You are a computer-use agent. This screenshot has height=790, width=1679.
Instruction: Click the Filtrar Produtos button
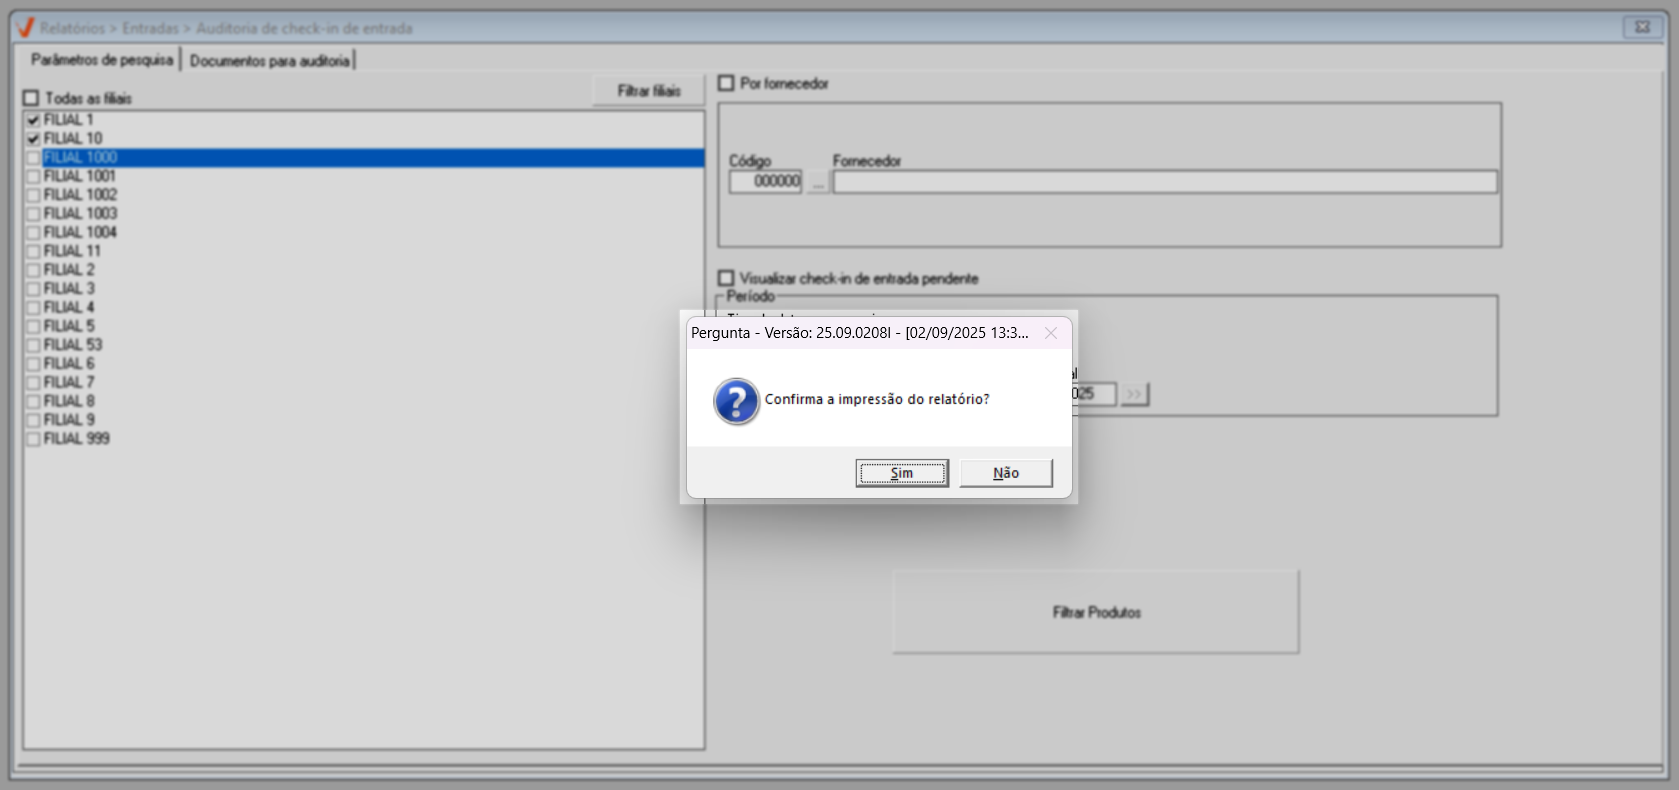[x=1096, y=612]
